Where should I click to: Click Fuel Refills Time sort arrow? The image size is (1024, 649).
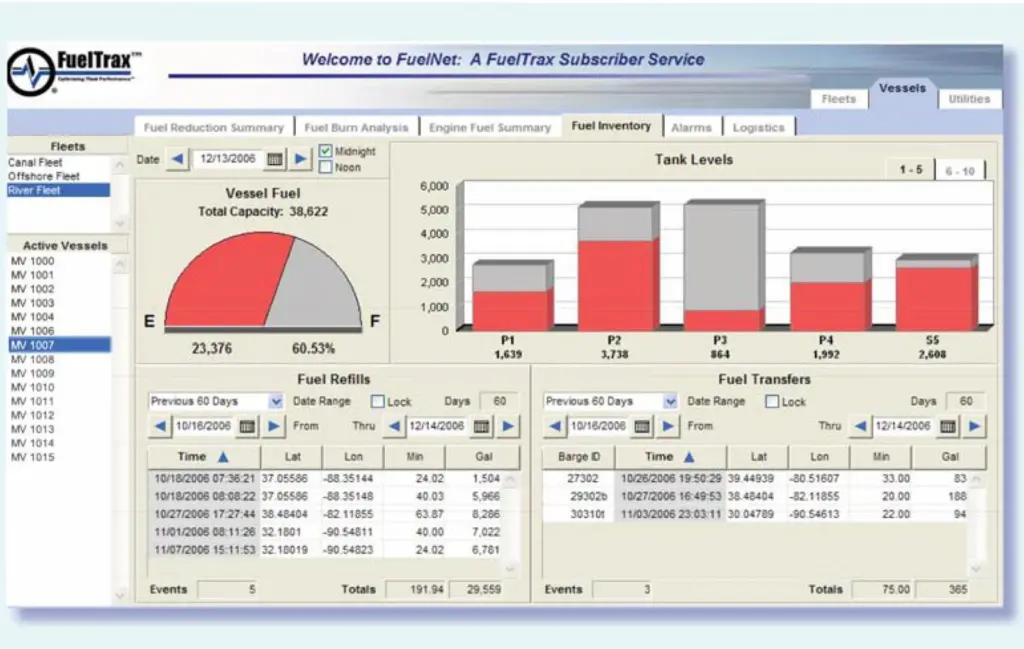click(x=223, y=457)
